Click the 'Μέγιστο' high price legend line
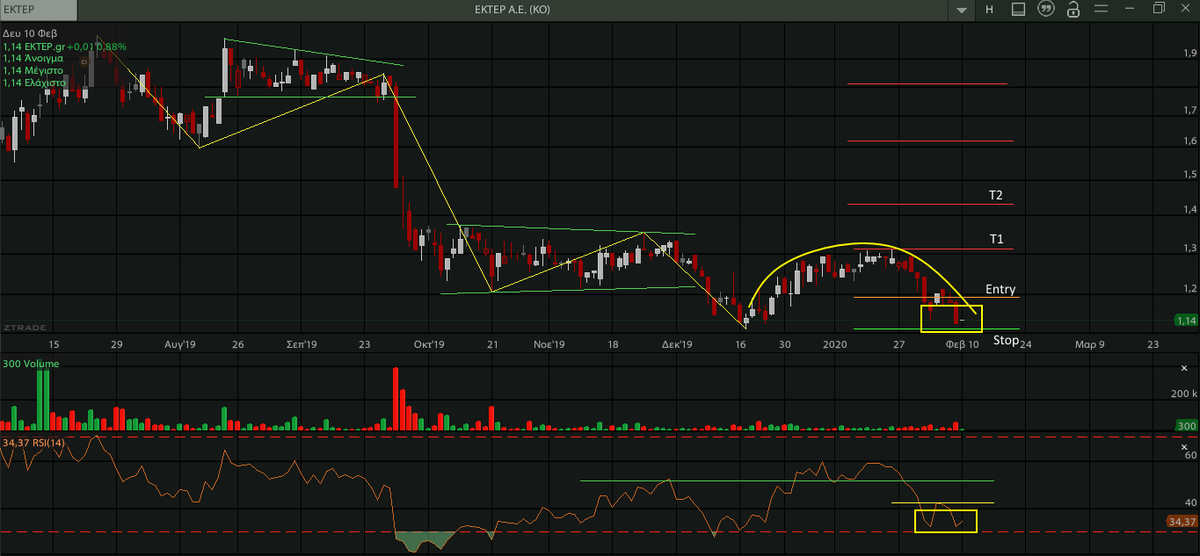Viewport: 1200px width, 556px height. click(x=33, y=71)
